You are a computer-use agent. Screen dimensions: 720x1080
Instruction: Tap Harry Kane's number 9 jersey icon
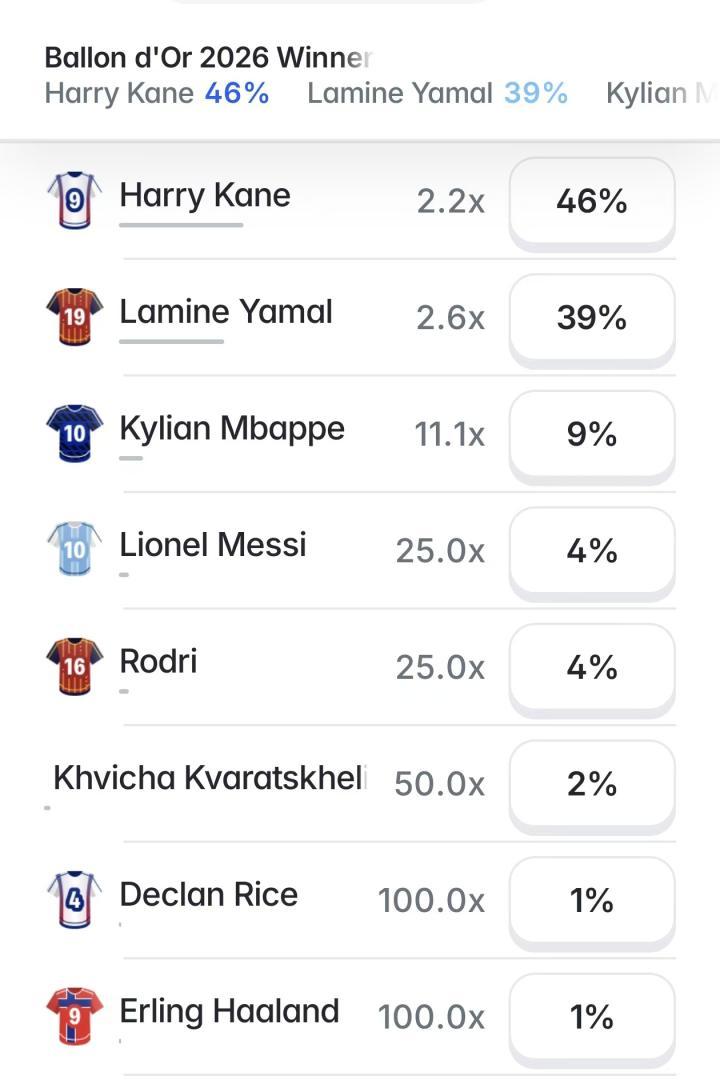click(74, 200)
